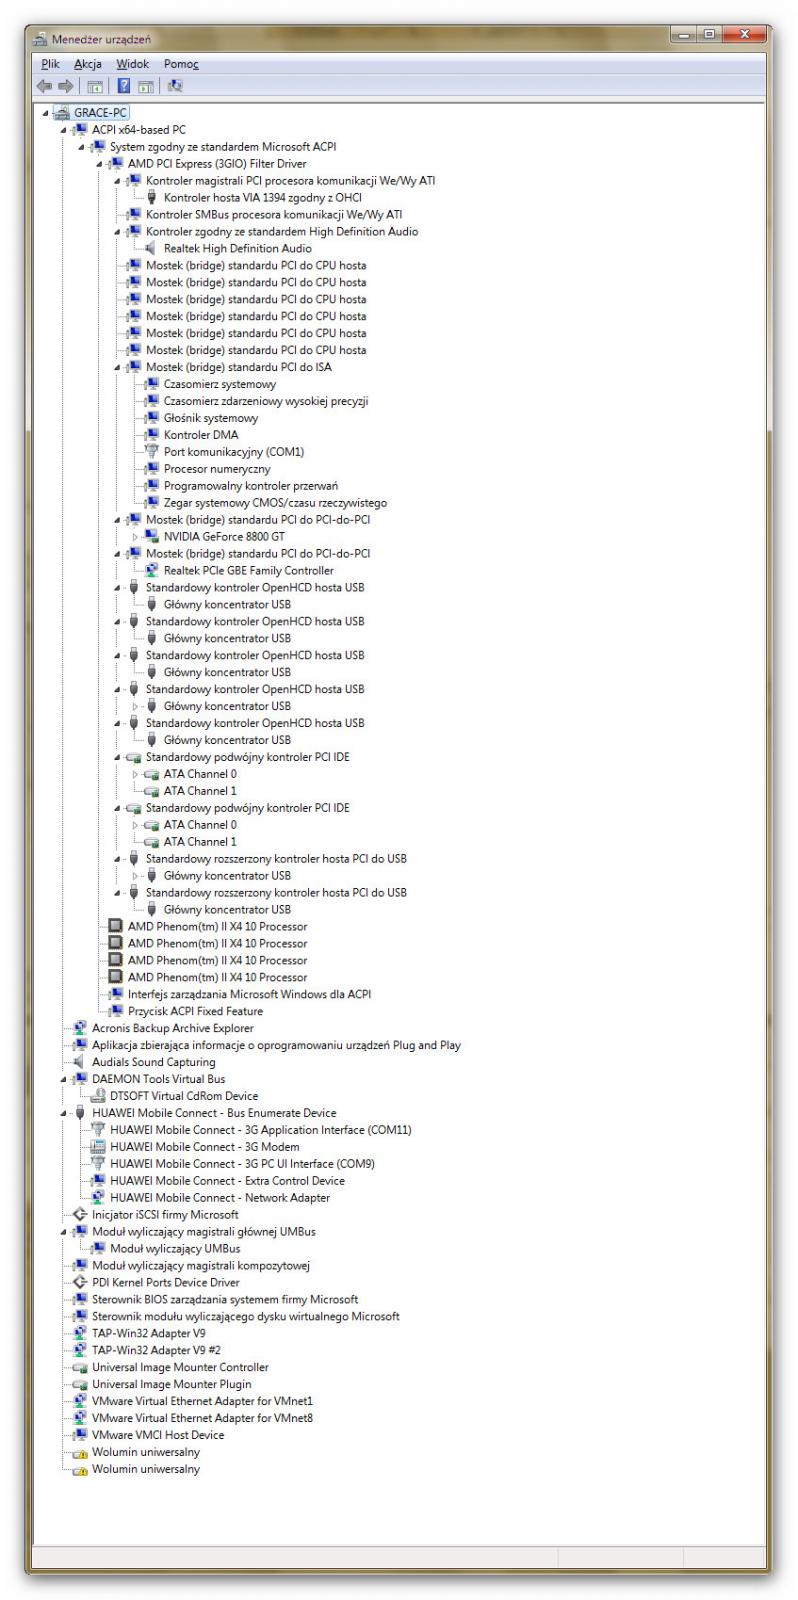The image size is (798, 1600).
Task: Select 'VMware Virtual Ethernet Adapter for VMnet8'
Action: pyautogui.click(x=202, y=1418)
